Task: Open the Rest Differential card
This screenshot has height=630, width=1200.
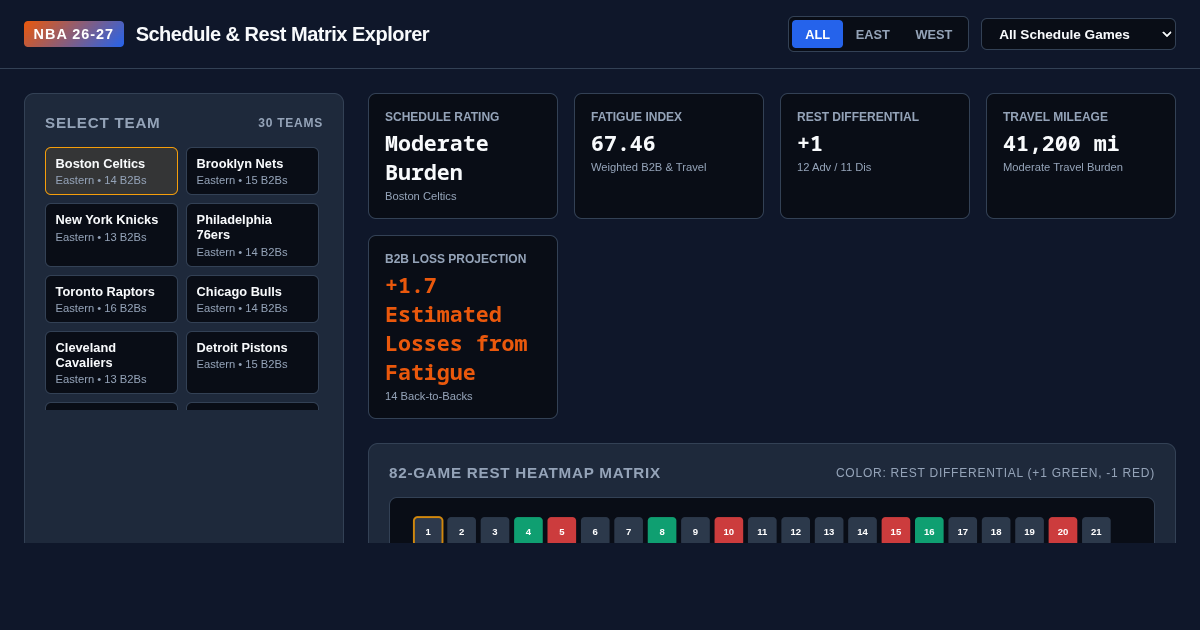Action: pyautogui.click(x=875, y=156)
